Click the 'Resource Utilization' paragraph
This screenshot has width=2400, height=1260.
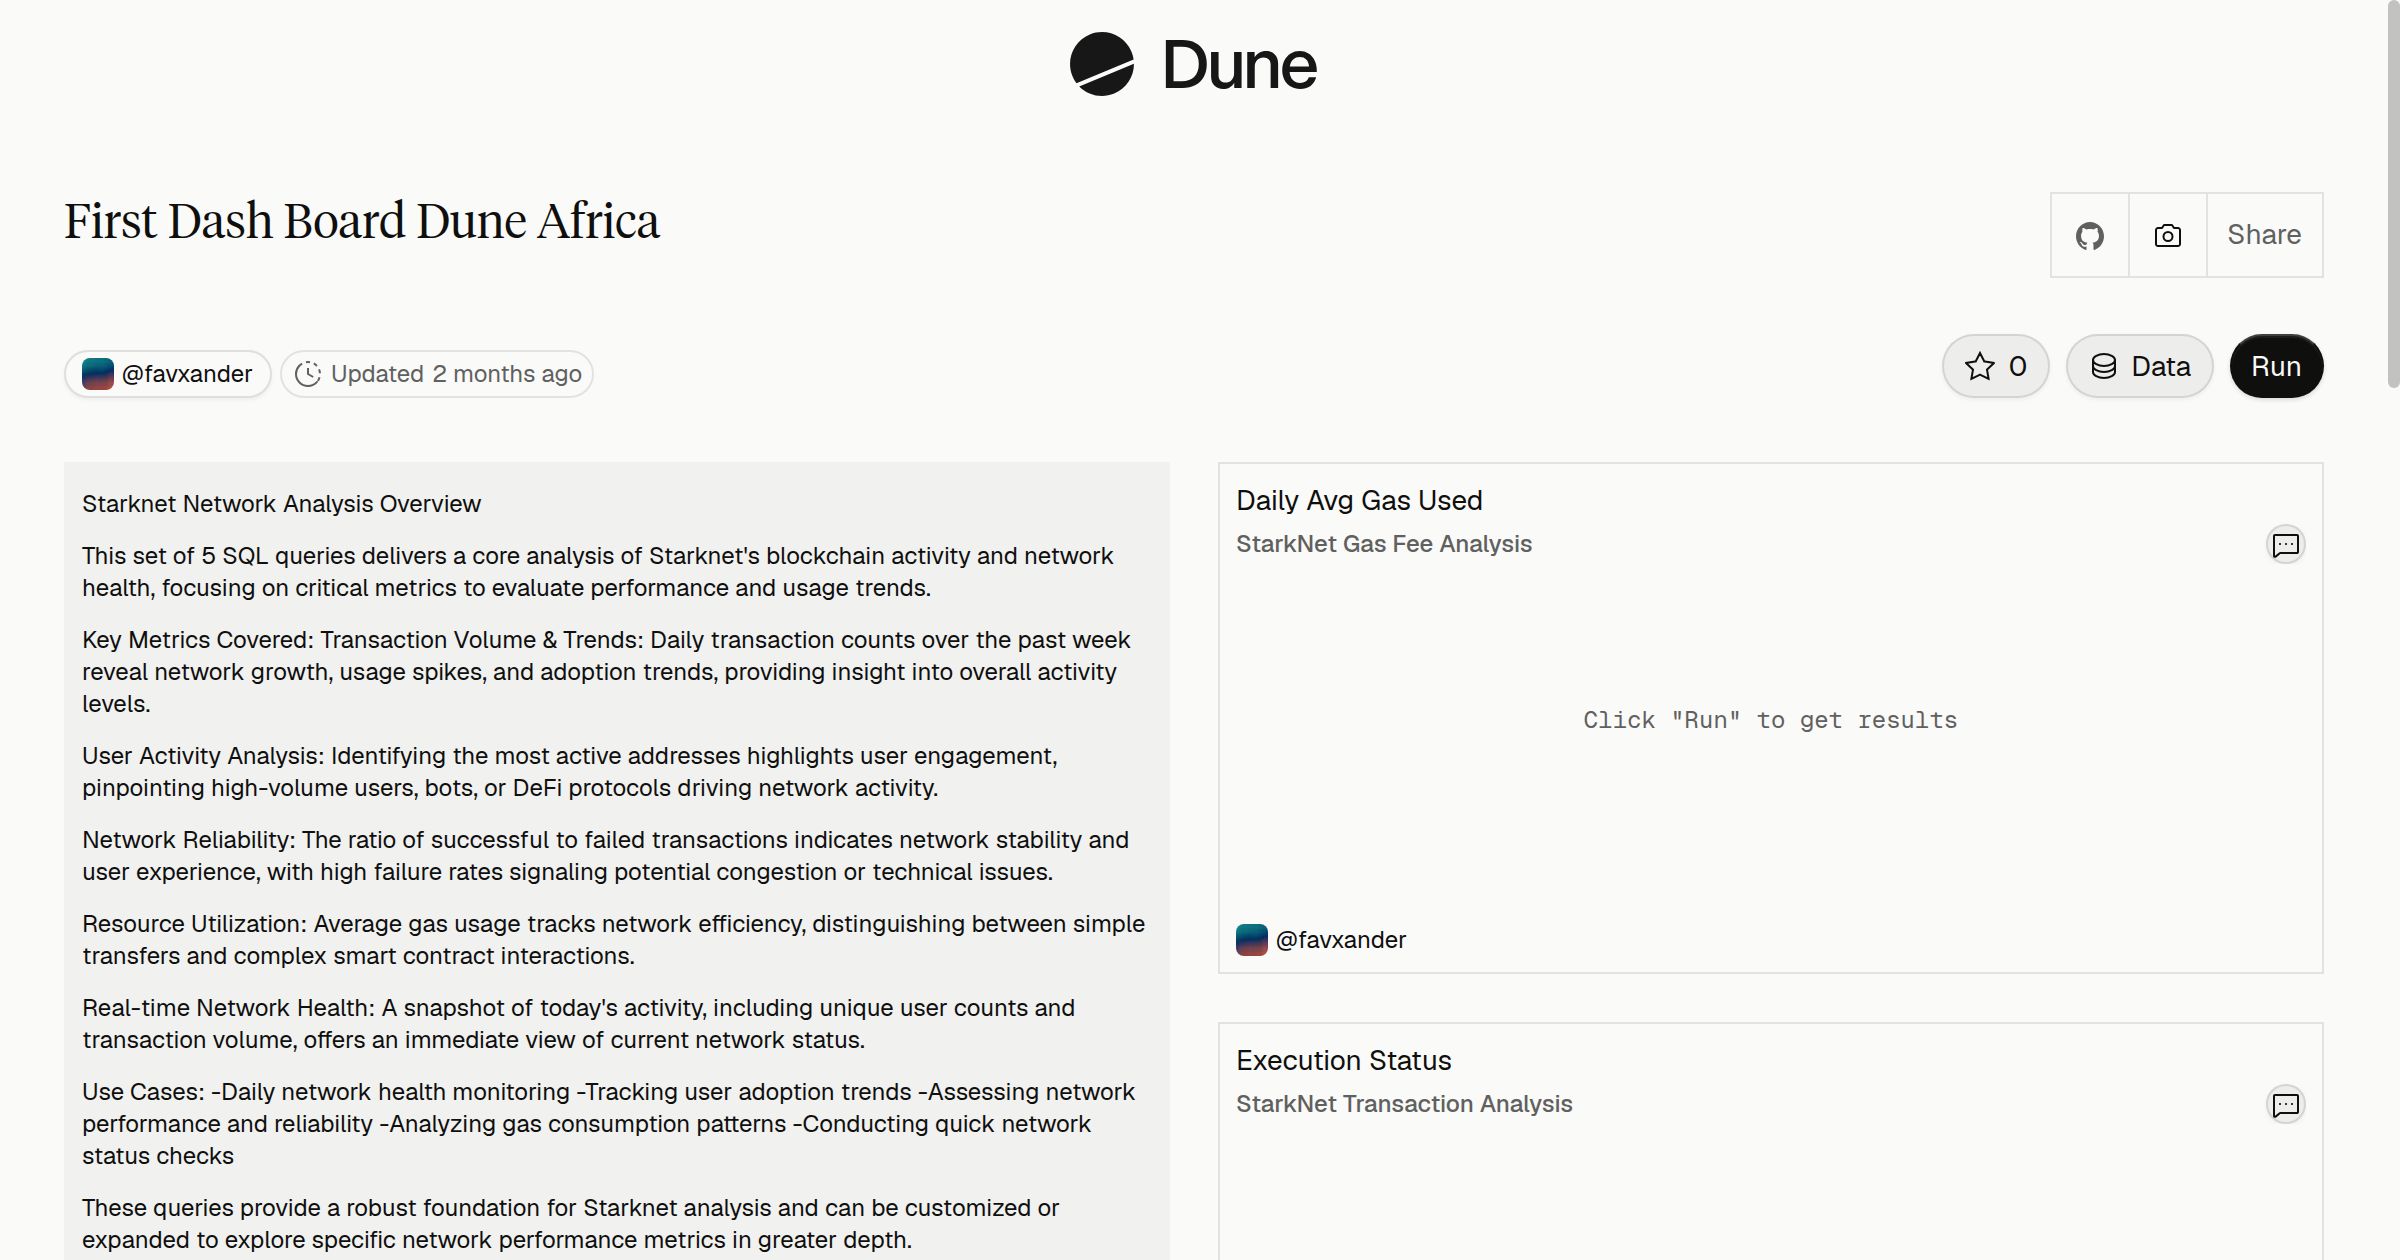click(x=613, y=940)
